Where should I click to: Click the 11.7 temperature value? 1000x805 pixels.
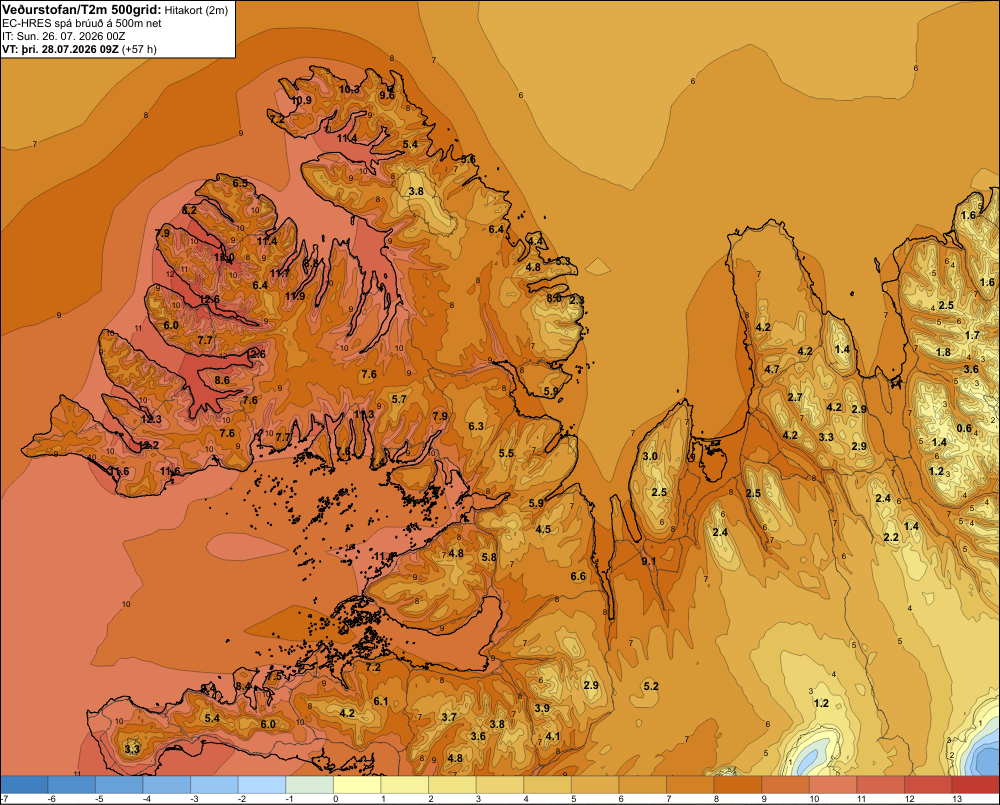click(x=279, y=273)
